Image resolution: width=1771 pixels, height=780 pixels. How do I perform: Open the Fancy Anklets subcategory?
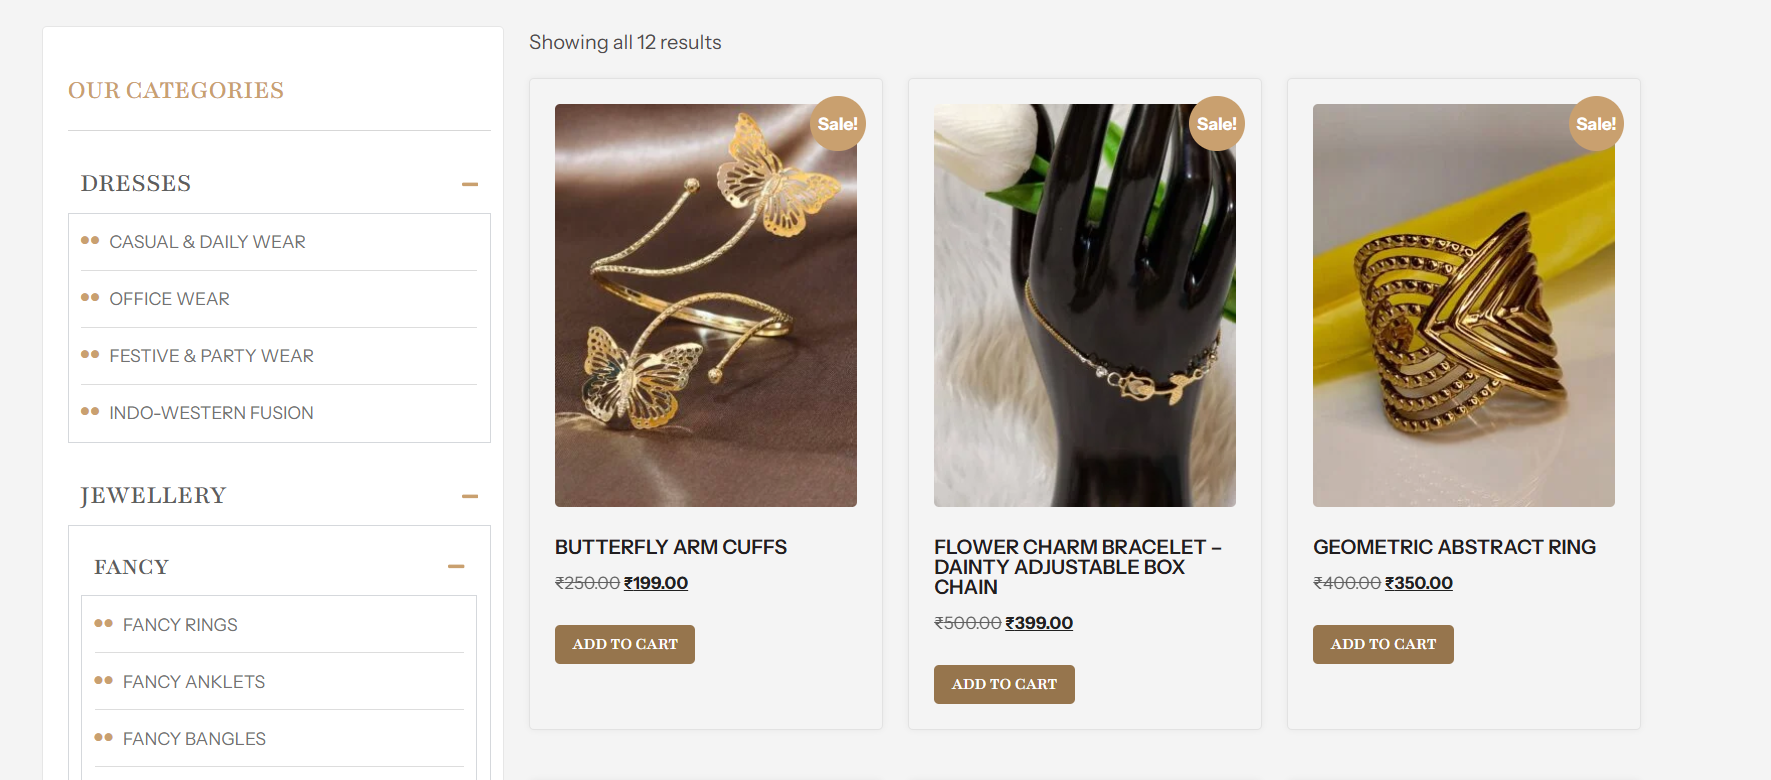click(x=194, y=682)
